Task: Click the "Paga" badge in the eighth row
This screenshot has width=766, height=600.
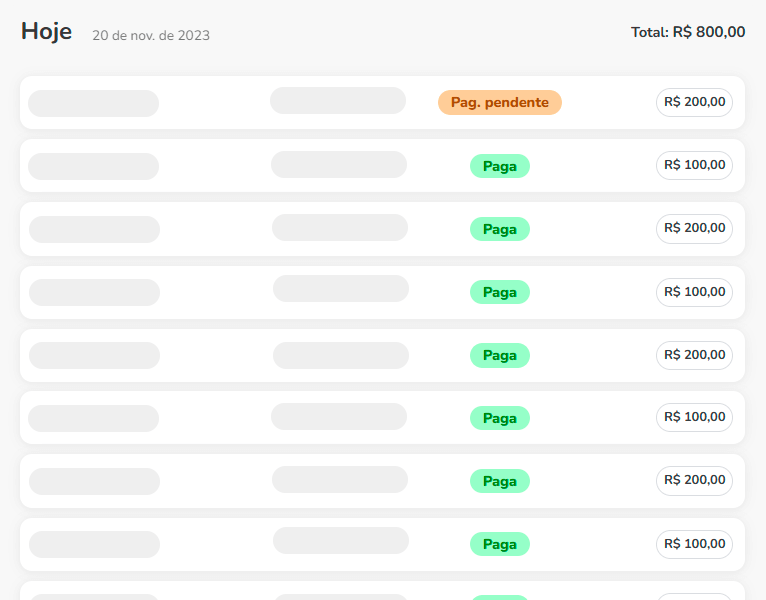Action: 499,544
